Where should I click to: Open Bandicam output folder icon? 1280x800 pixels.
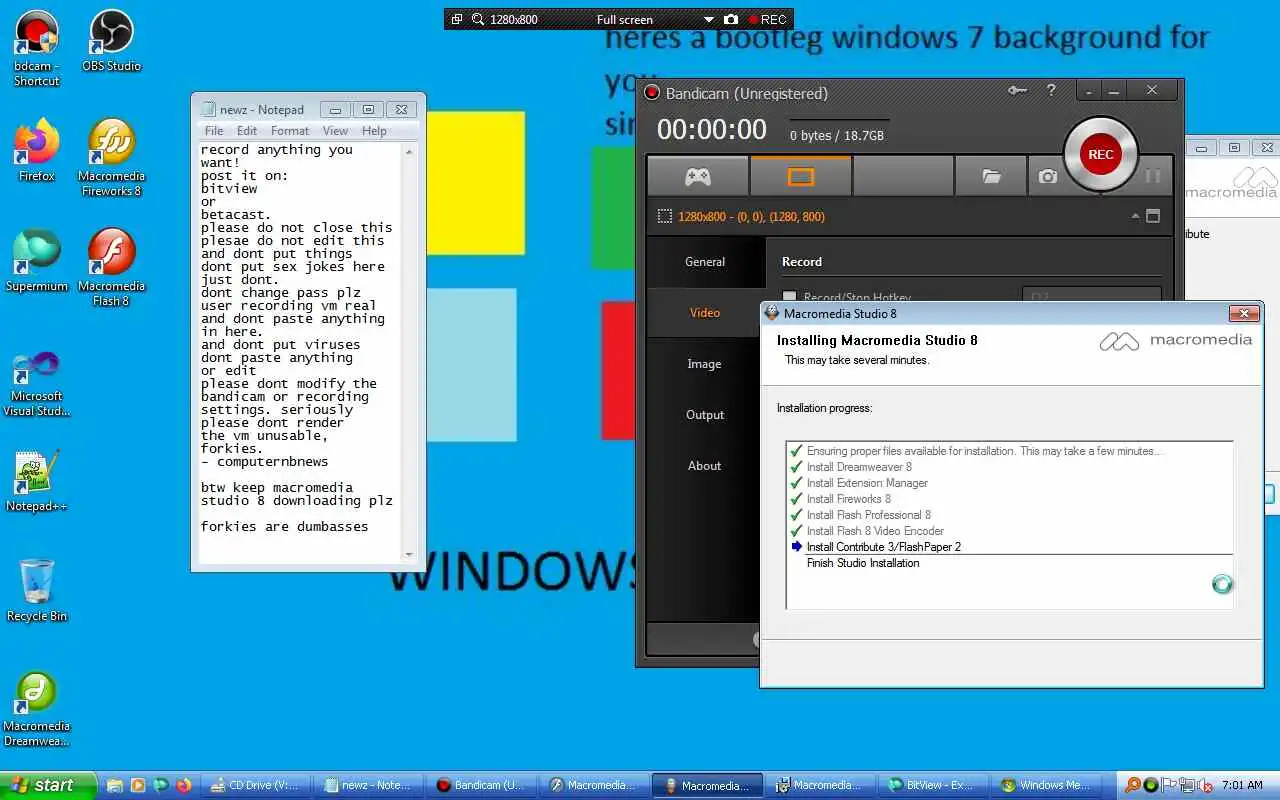(x=991, y=176)
